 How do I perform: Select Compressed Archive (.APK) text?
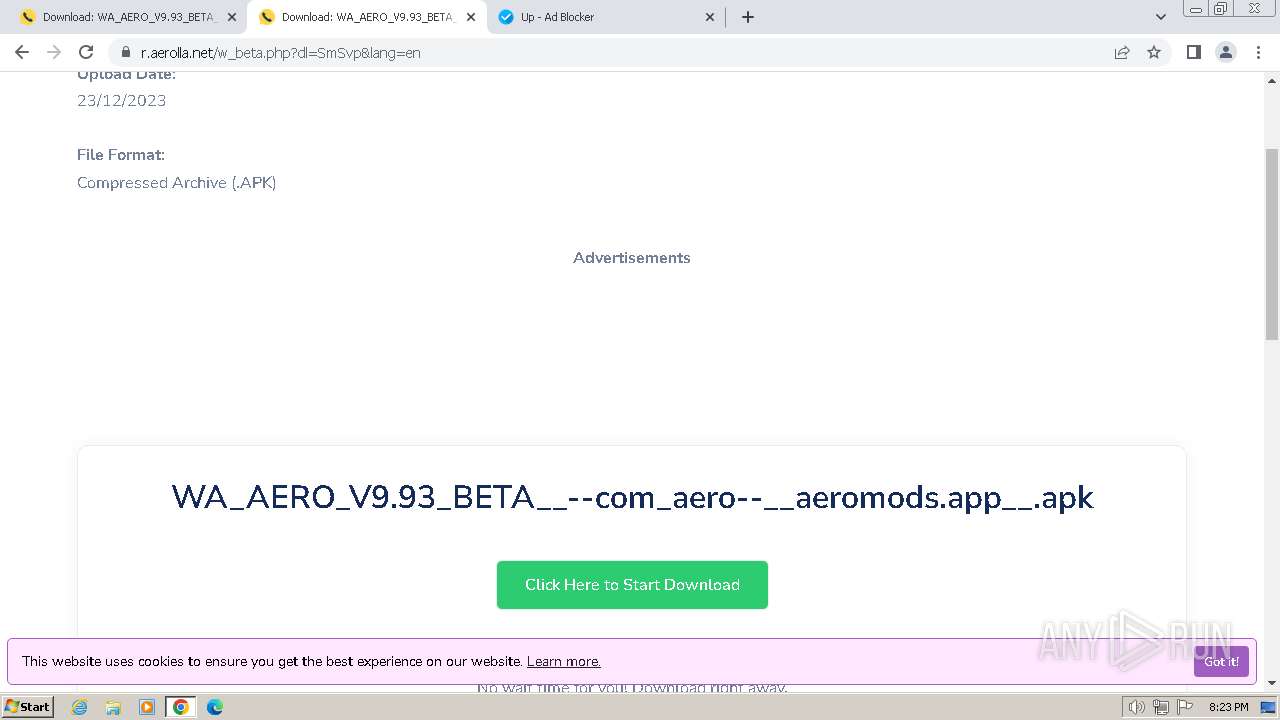[x=177, y=183]
